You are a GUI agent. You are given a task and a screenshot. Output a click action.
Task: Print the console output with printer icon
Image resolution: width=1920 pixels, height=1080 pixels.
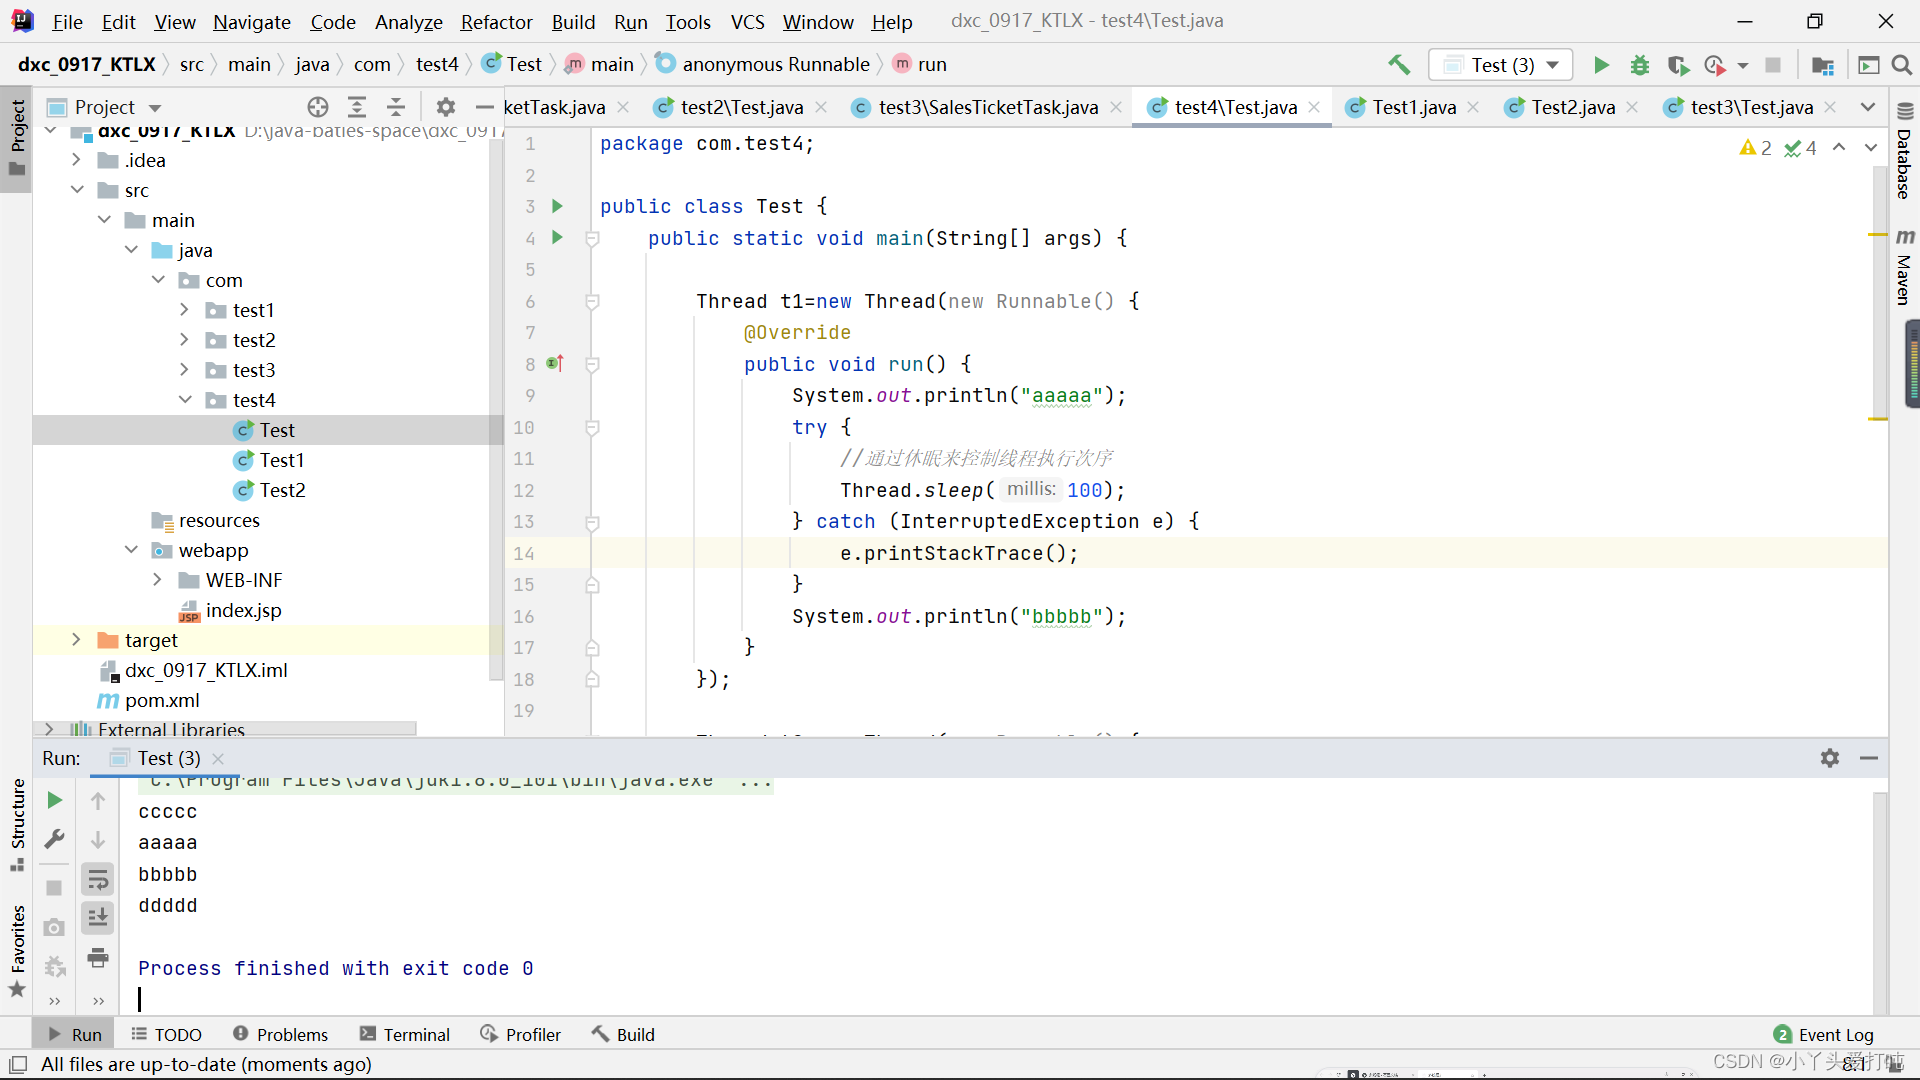click(x=98, y=957)
